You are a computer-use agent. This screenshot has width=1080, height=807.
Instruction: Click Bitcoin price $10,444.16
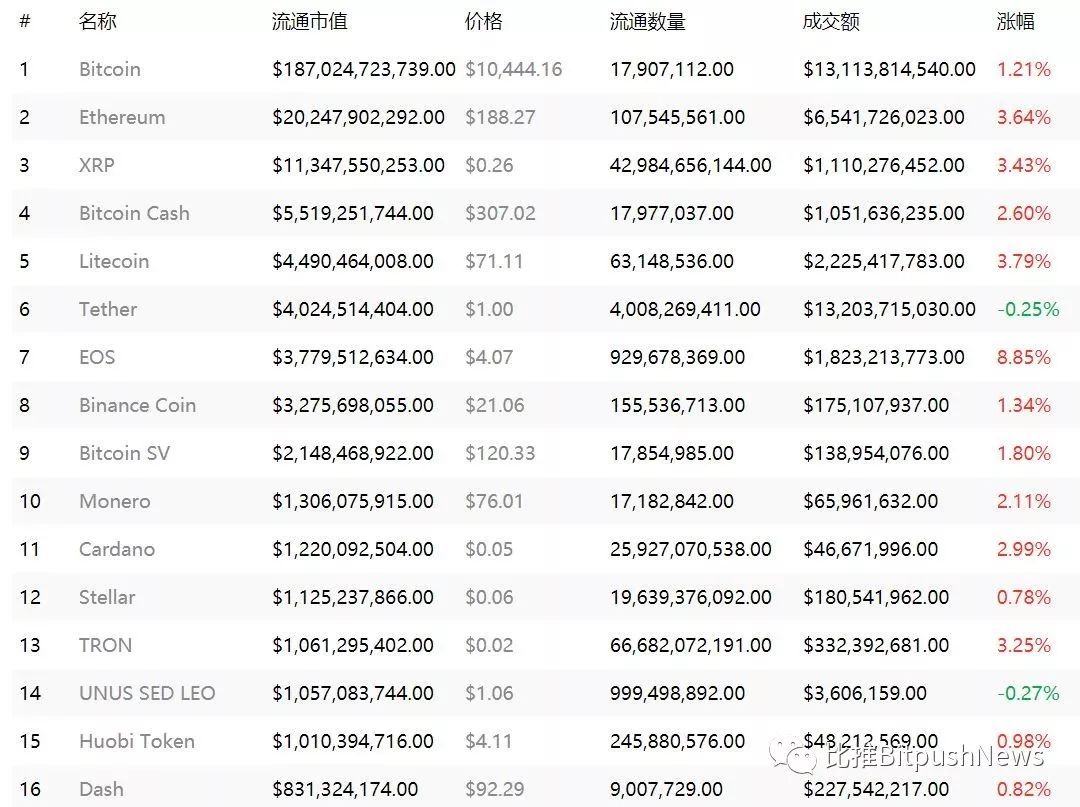(514, 69)
